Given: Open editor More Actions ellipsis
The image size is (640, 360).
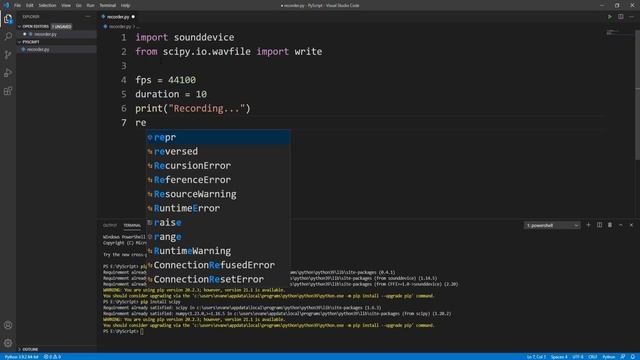Looking at the screenshot, I should [631, 17].
